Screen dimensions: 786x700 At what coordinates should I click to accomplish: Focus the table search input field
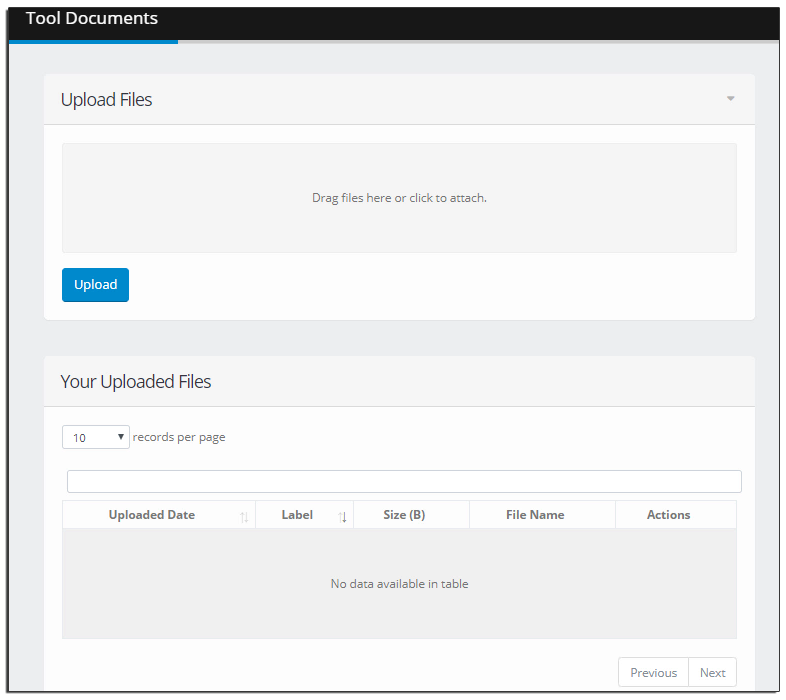tap(404, 481)
